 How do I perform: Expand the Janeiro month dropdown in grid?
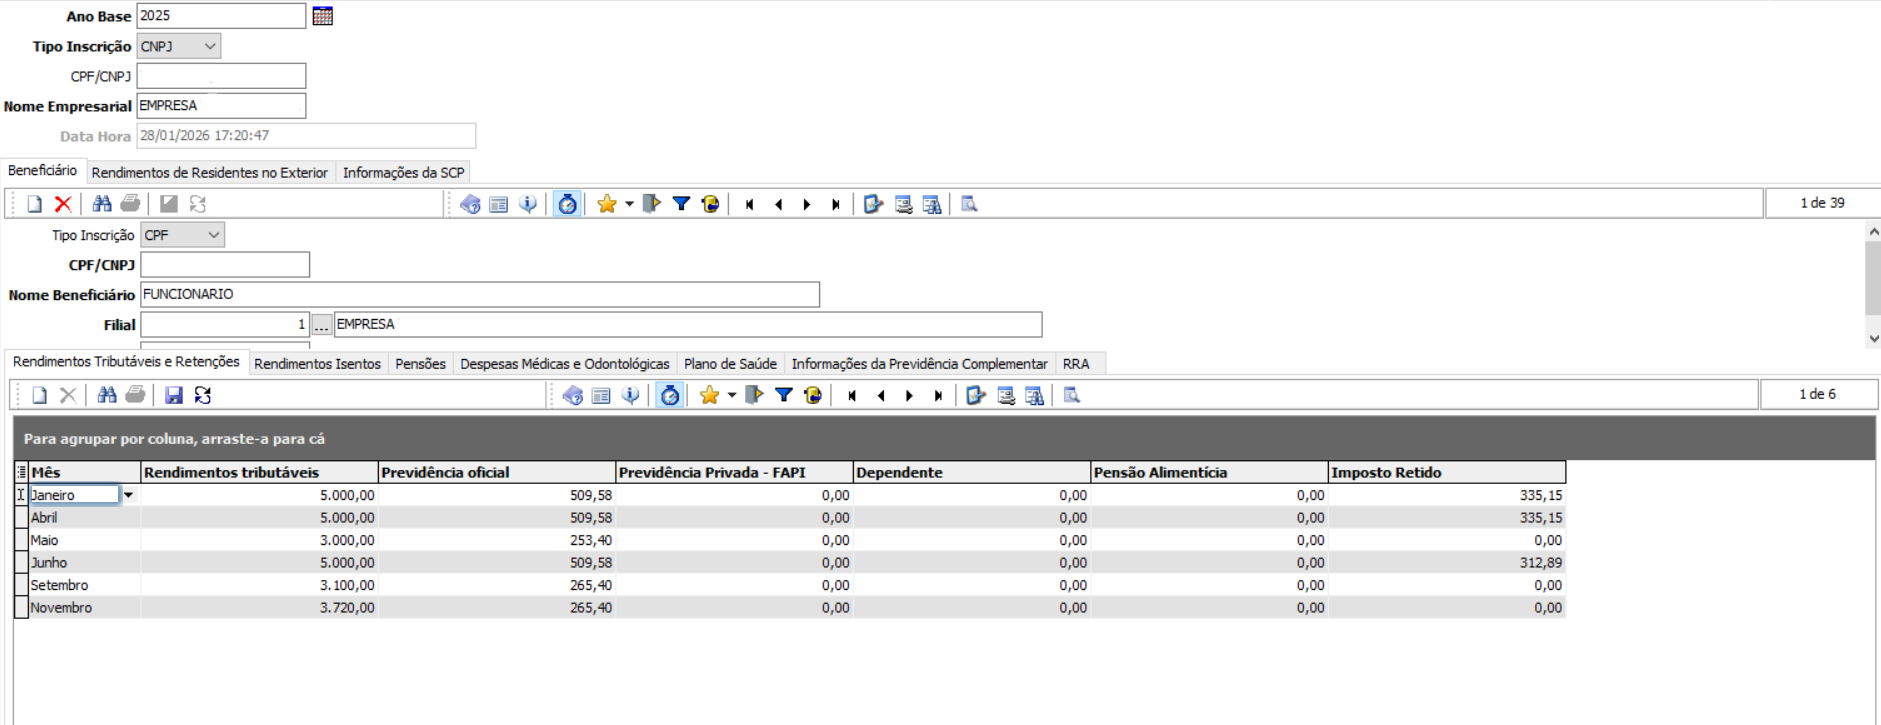point(128,495)
